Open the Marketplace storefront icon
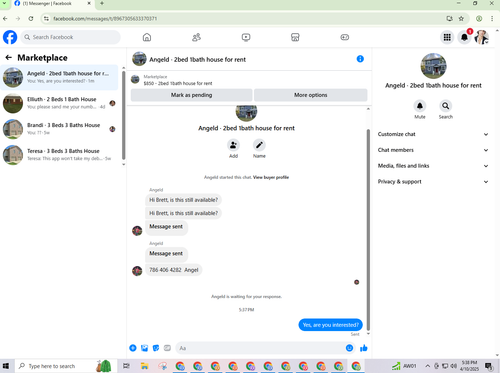The width and height of the screenshot is (500, 373). [x=295, y=37]
